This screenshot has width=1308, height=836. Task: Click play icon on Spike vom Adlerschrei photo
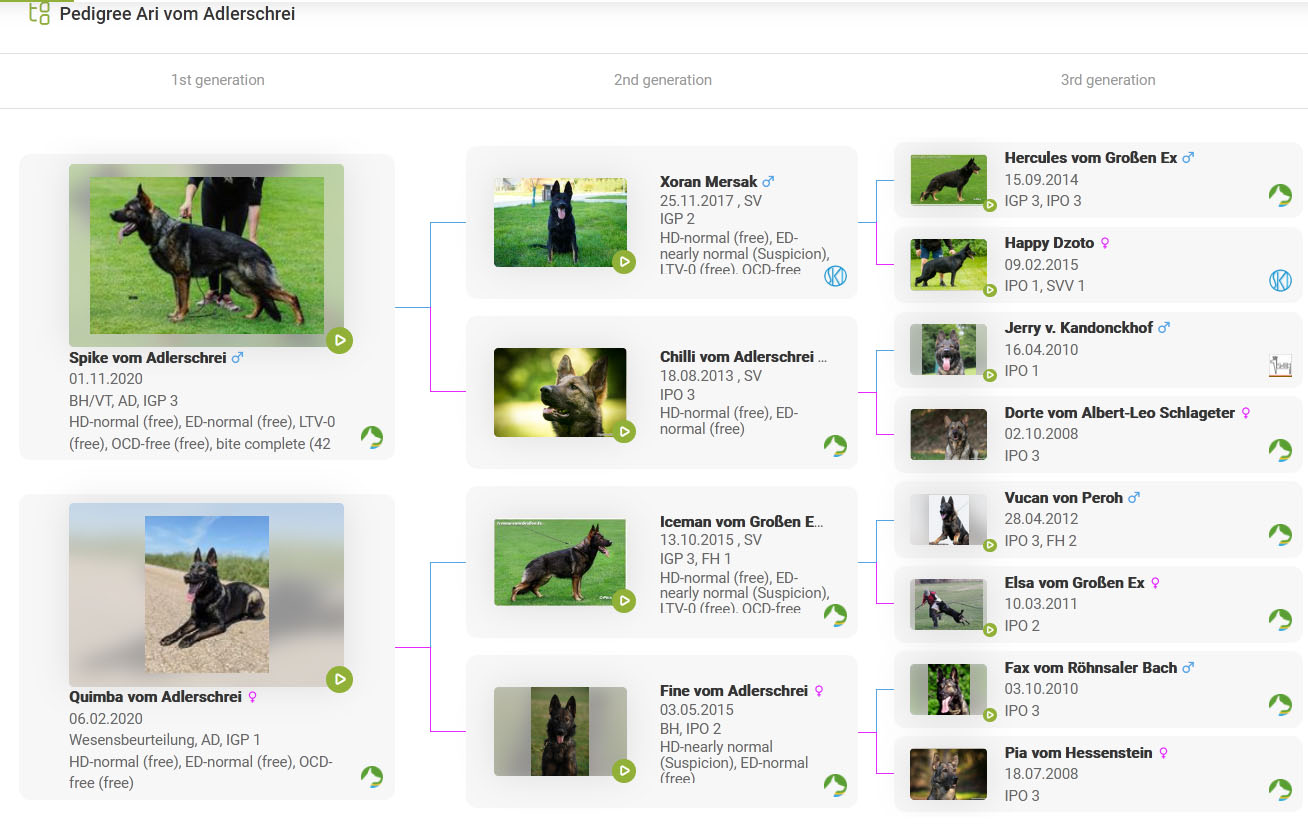point(339,340)
